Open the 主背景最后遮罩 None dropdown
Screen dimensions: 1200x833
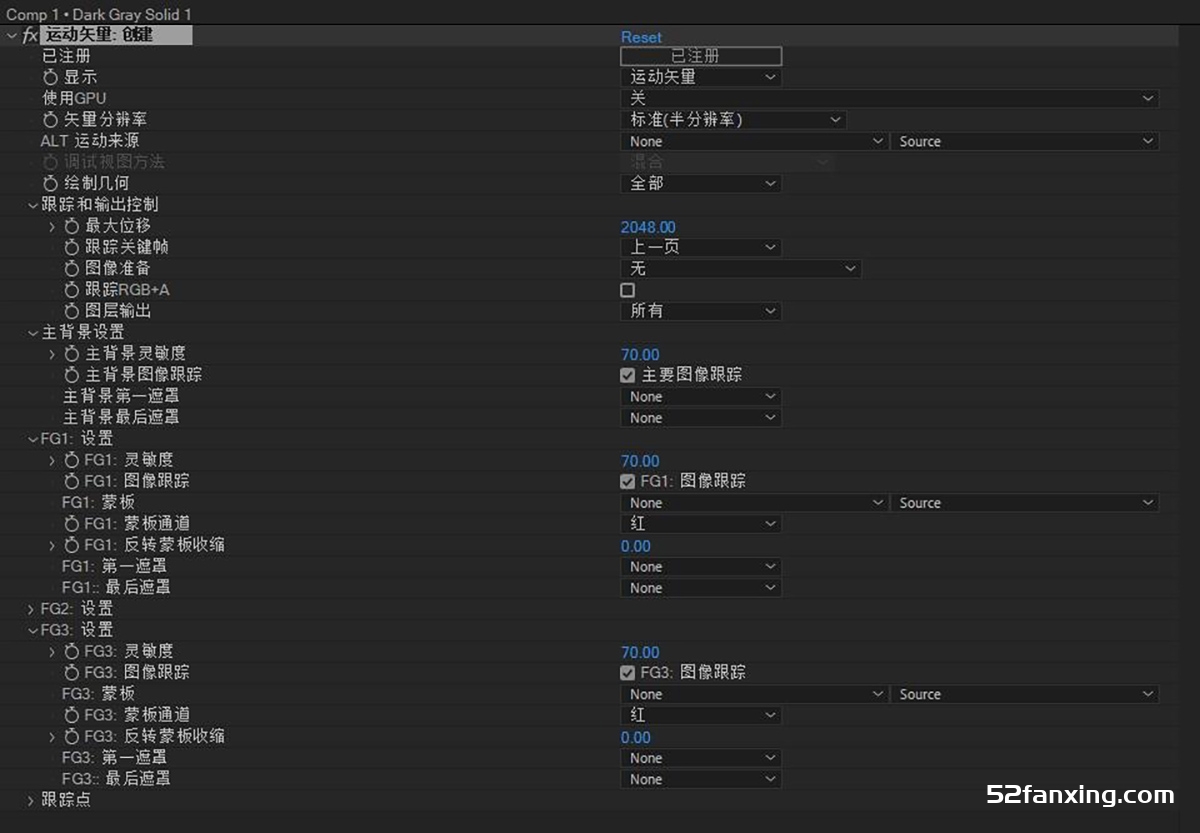[x=701, y=417]
